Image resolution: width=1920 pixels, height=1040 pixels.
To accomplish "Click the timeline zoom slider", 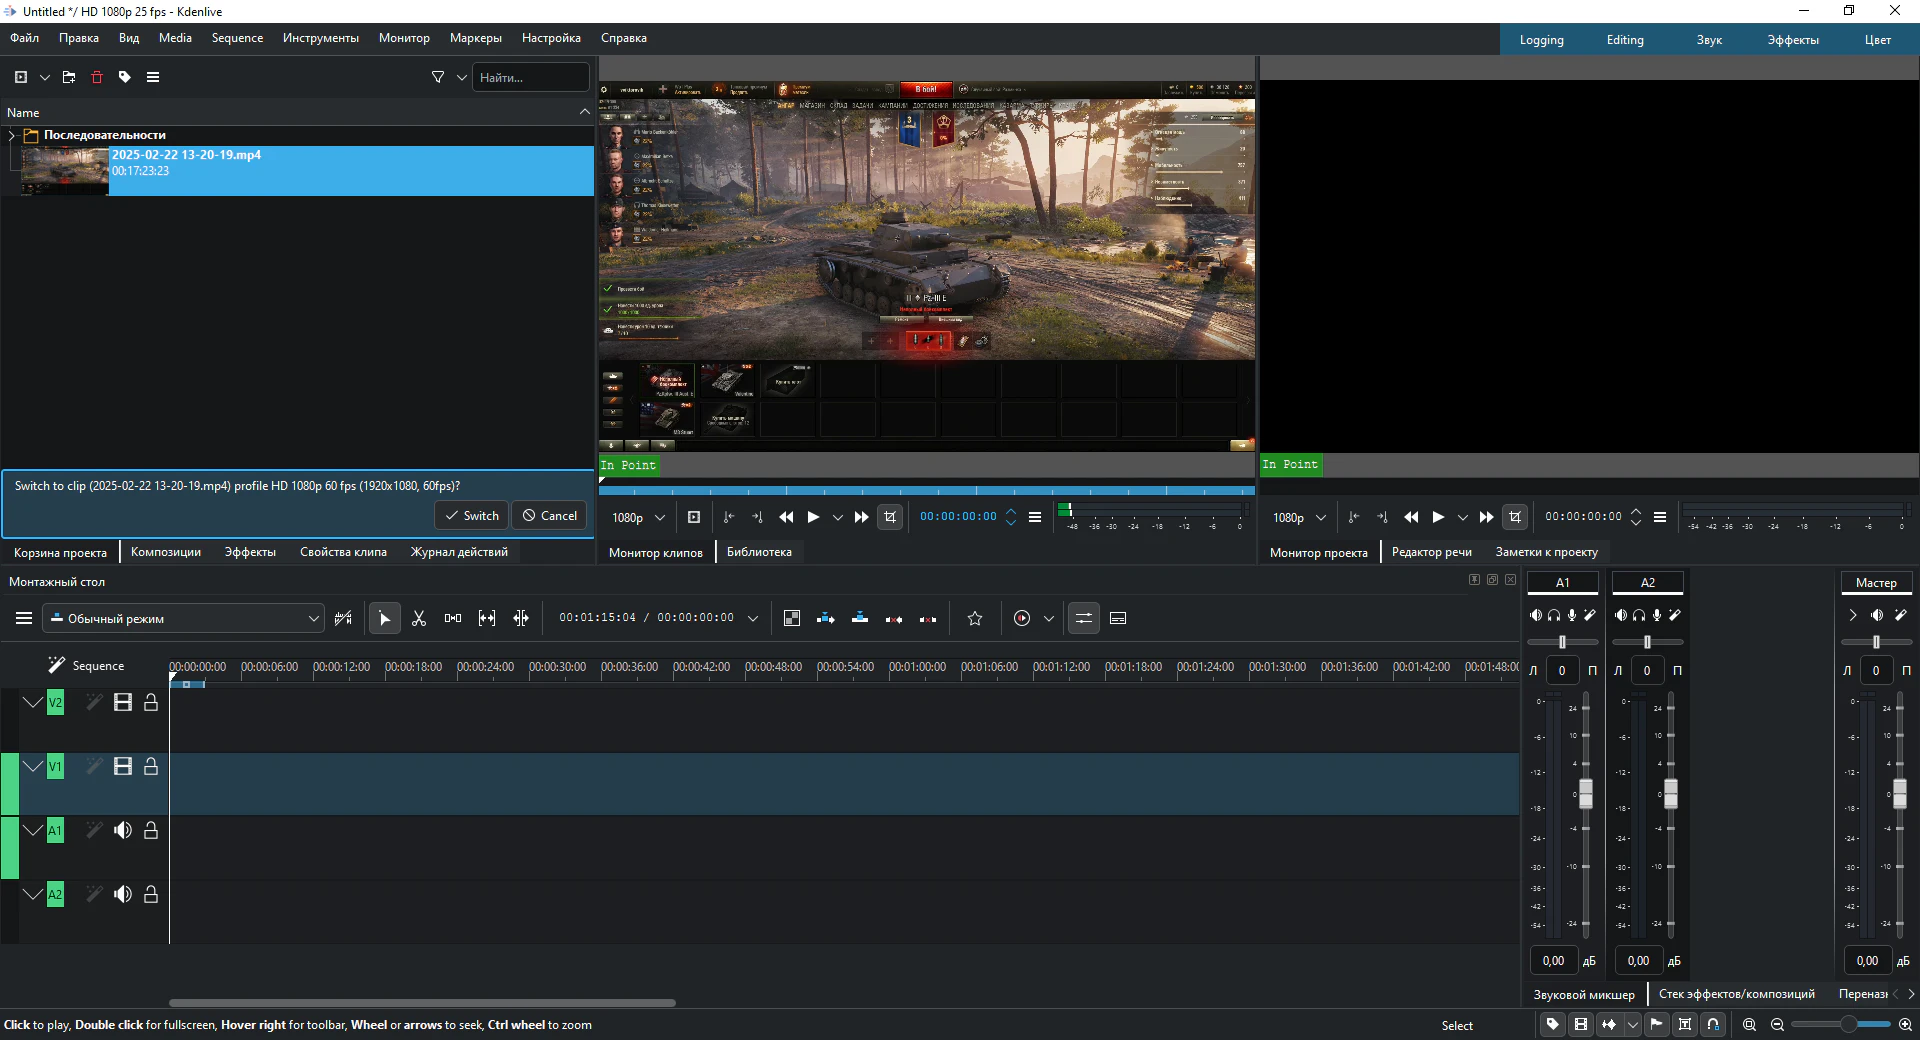I will (1848, 1025).
